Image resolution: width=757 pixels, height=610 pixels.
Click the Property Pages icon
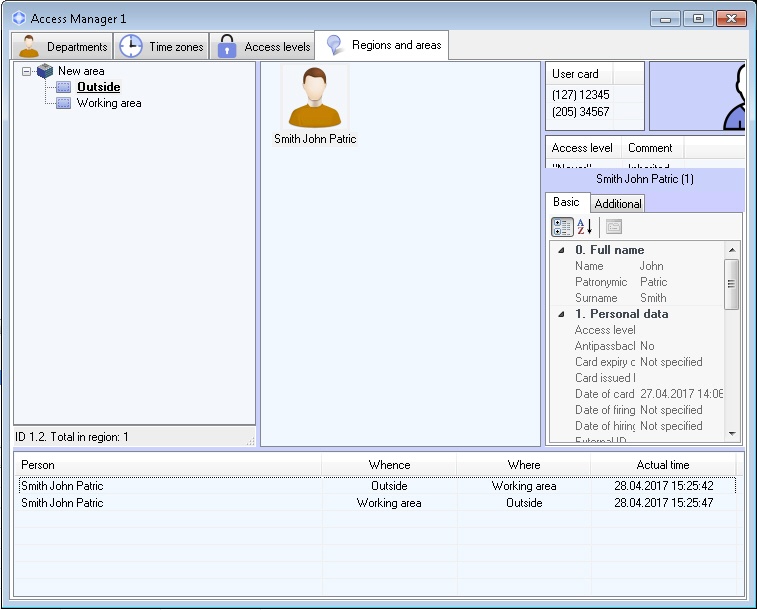pyautogui.click(x=613, y=227)
